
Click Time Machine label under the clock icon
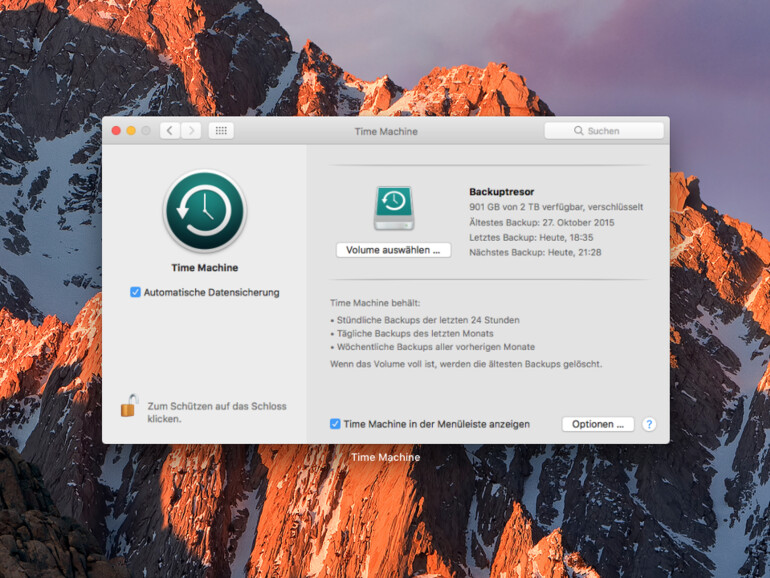click(x=205, y=268)
